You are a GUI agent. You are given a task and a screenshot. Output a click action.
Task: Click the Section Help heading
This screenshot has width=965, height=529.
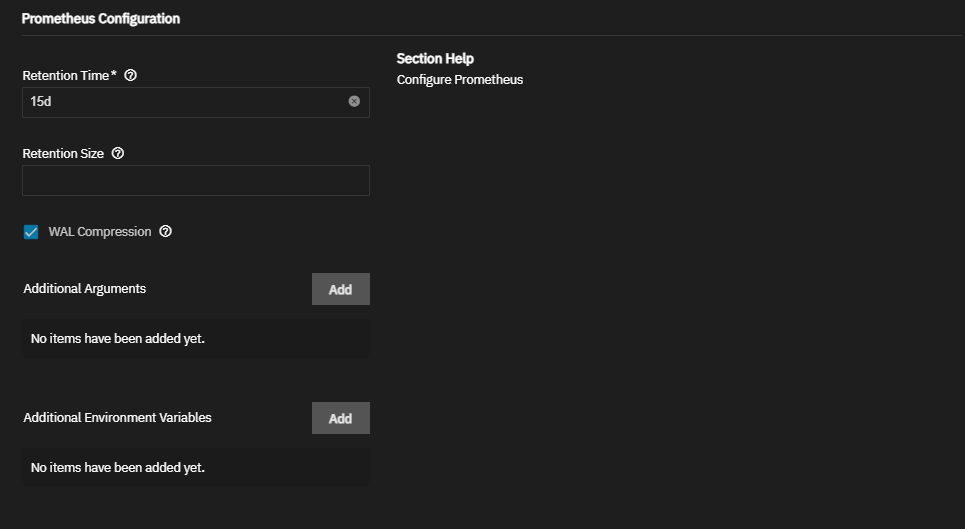coord(435,58)
